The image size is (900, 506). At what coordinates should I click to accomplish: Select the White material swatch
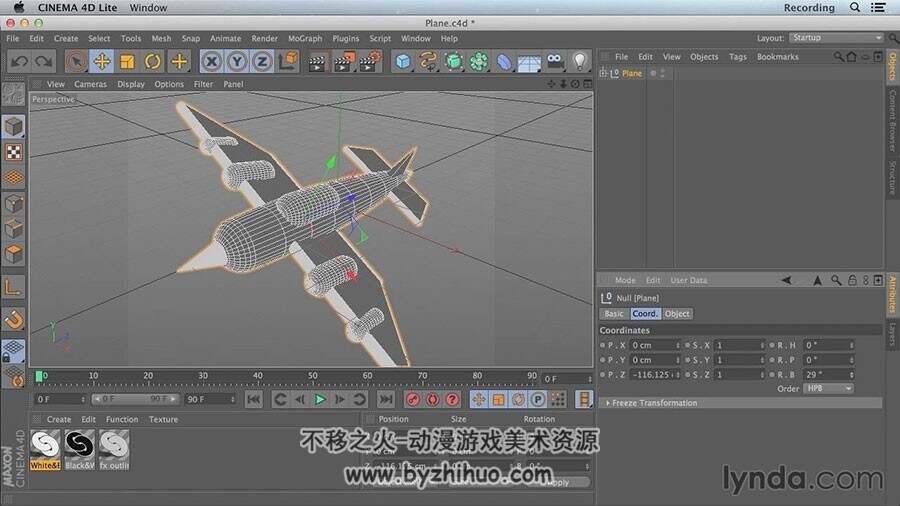click(x=45, y=450)
